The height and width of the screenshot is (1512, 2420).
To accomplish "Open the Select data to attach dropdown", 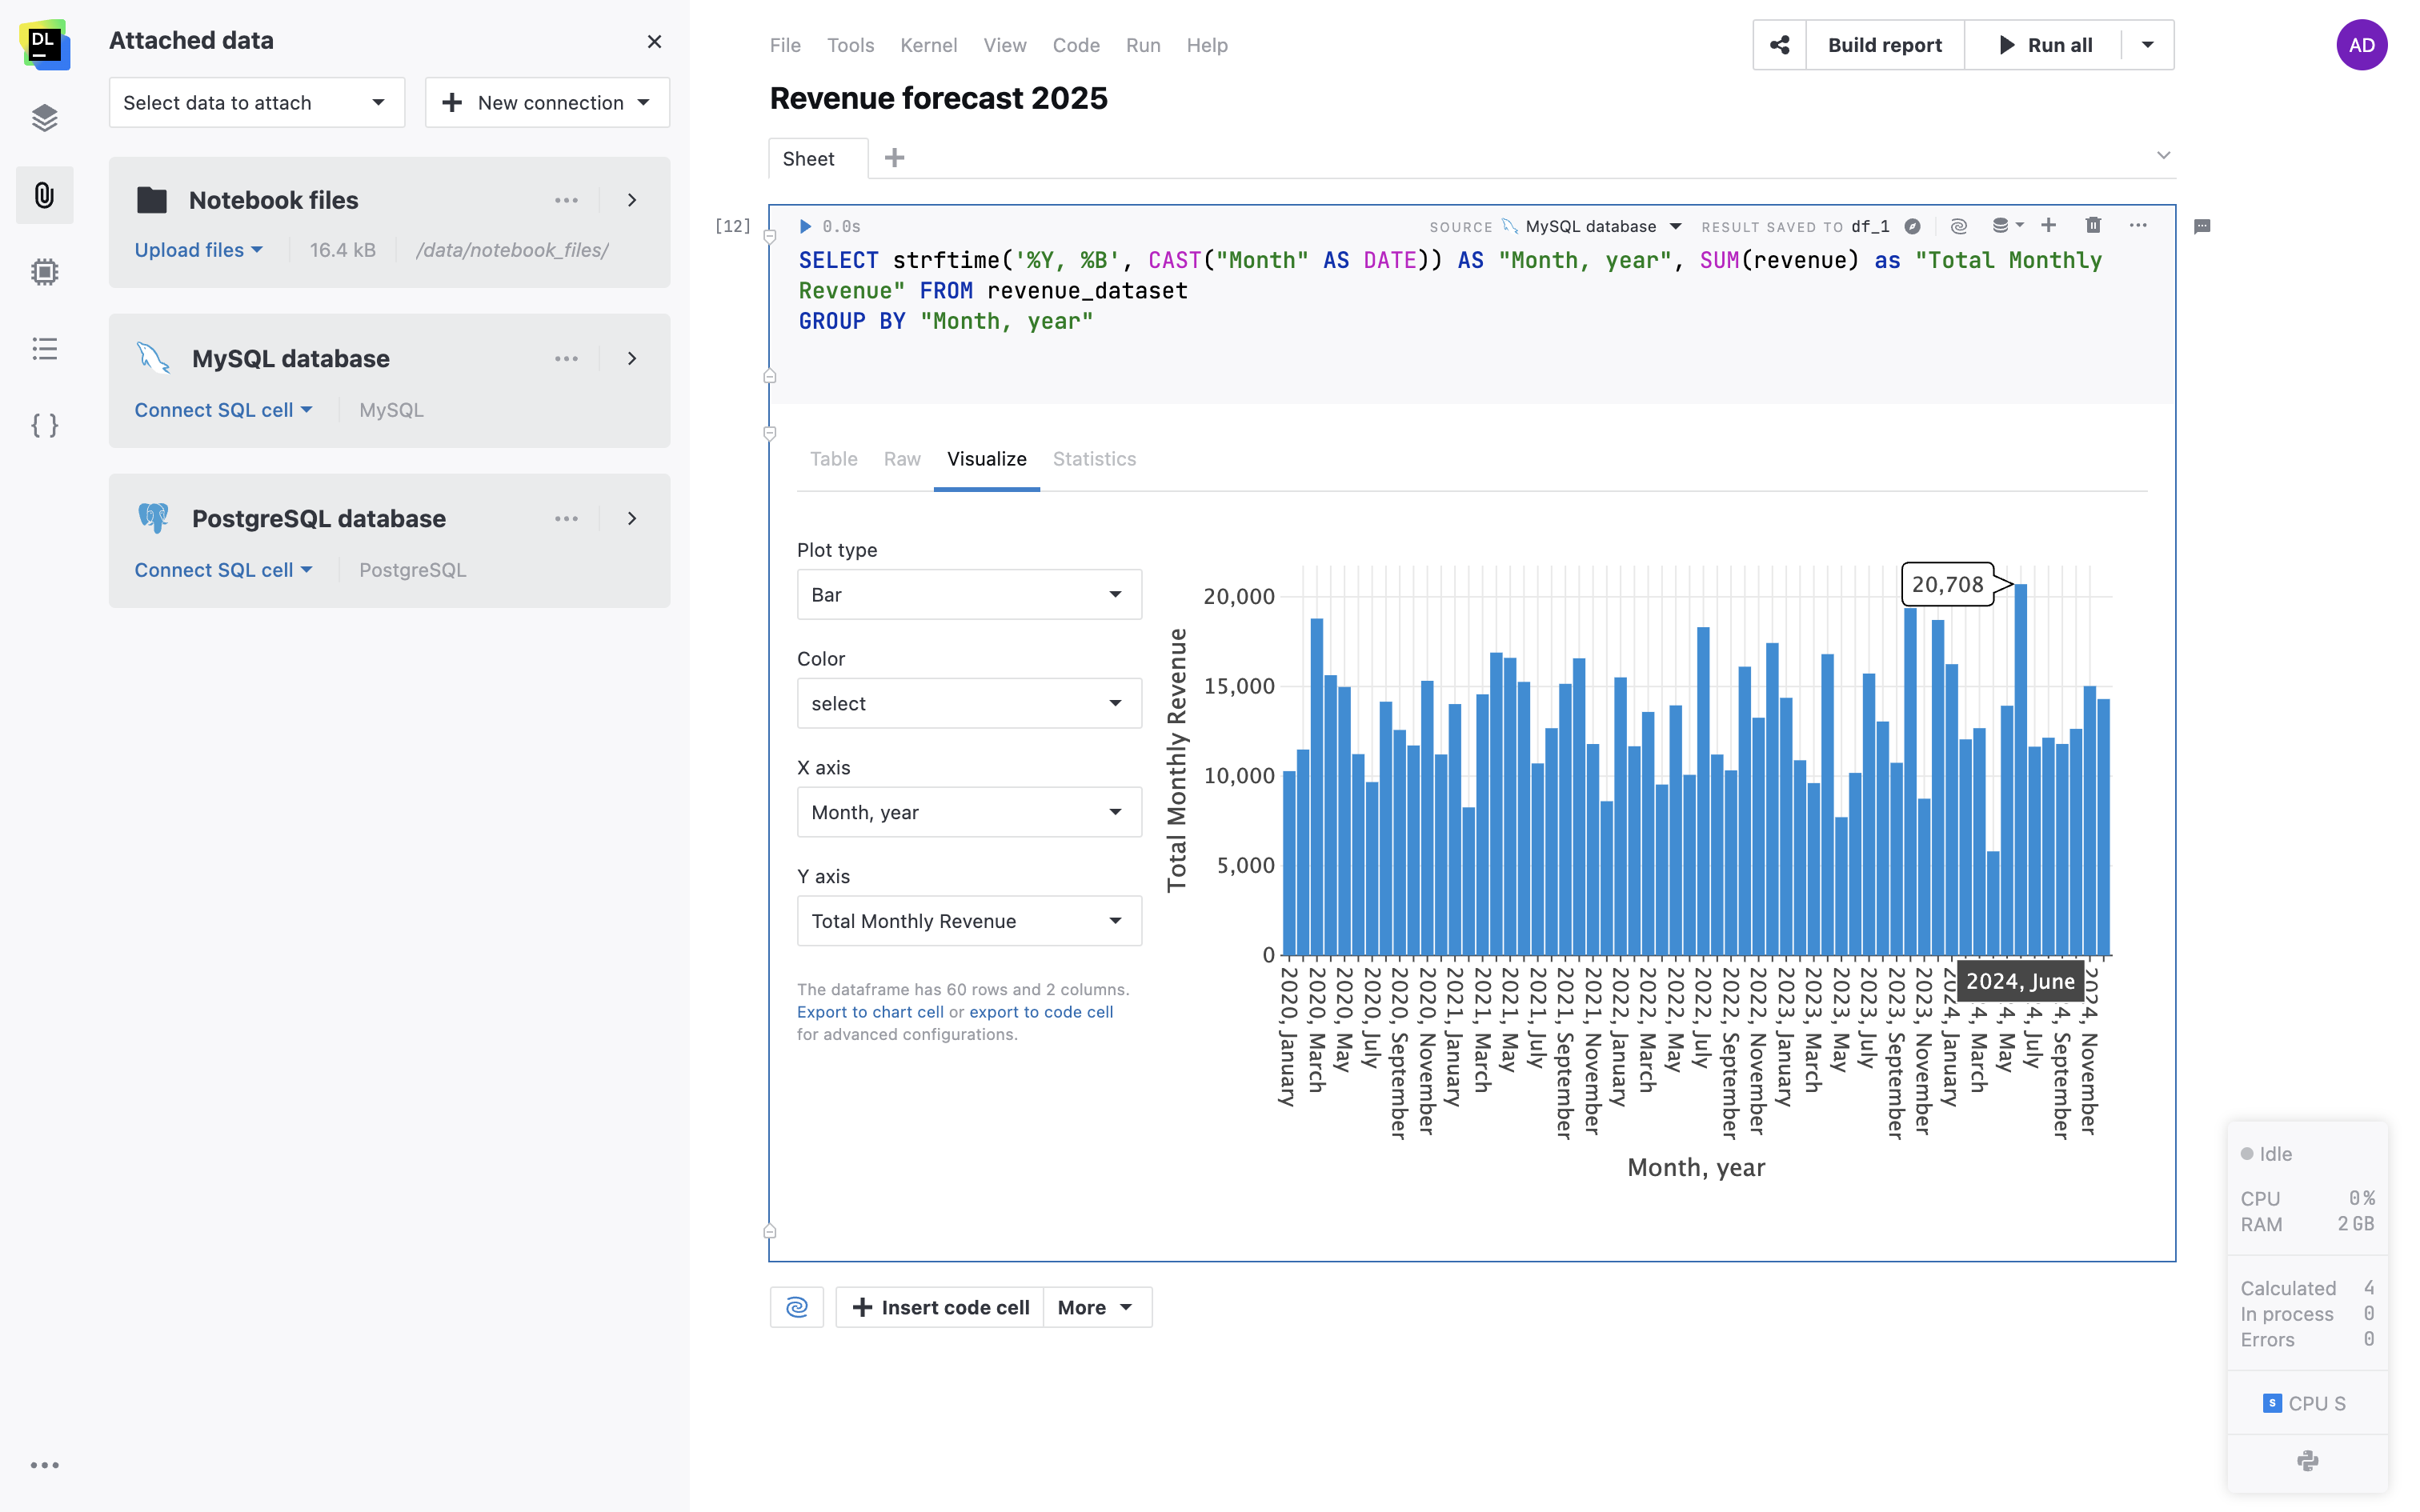I will [x=256, y=102].
